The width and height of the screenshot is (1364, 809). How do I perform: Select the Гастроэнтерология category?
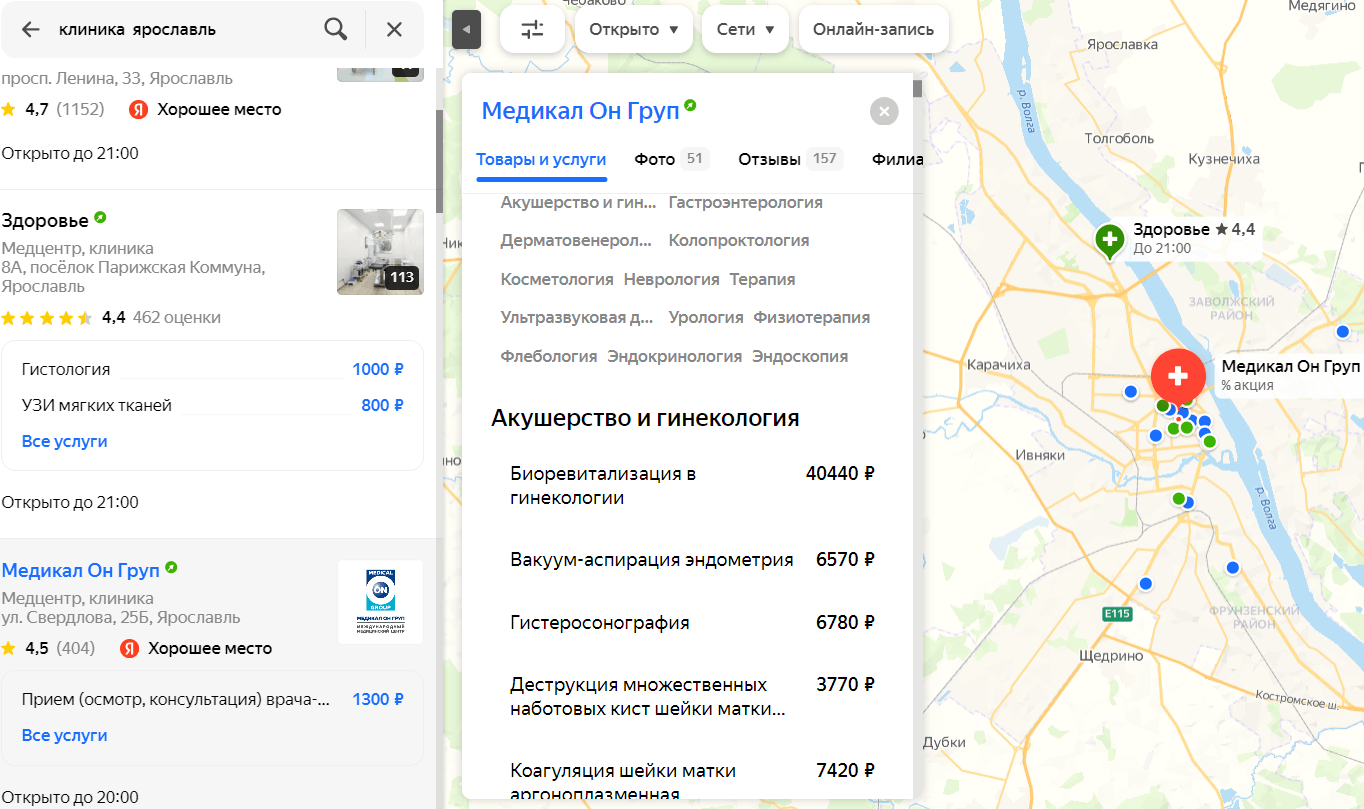tap(746, 203)
